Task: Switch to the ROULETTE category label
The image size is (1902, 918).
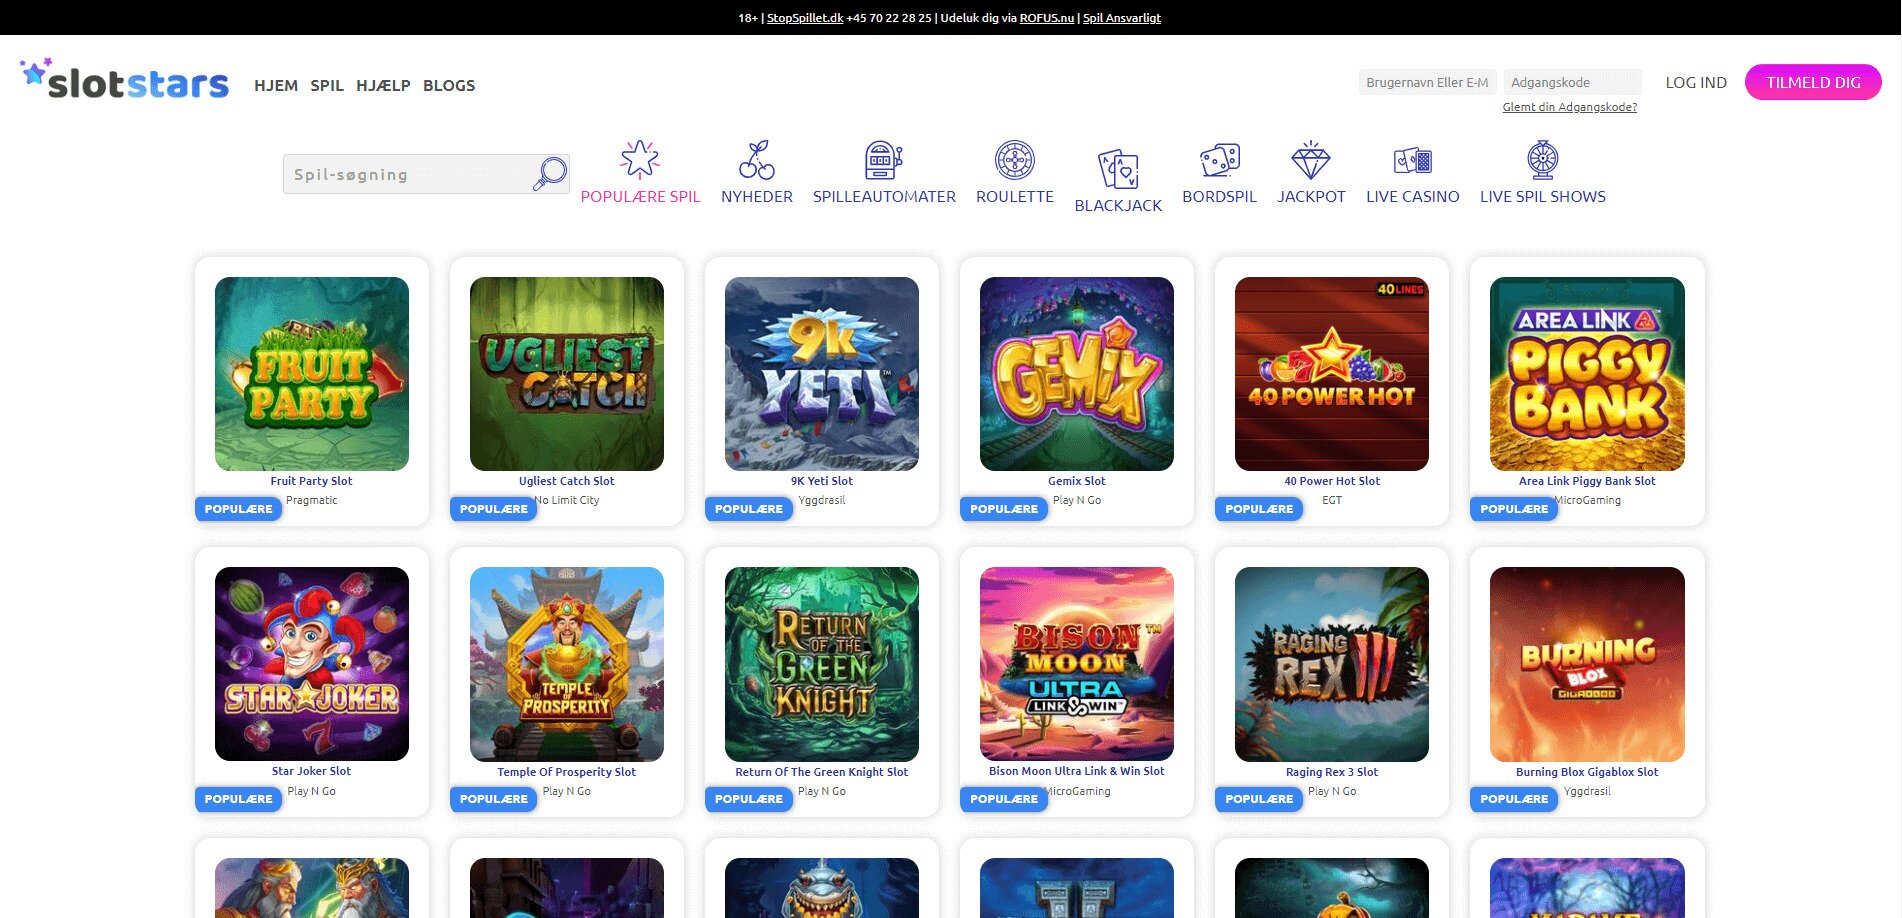Action: click(1015, 197)
